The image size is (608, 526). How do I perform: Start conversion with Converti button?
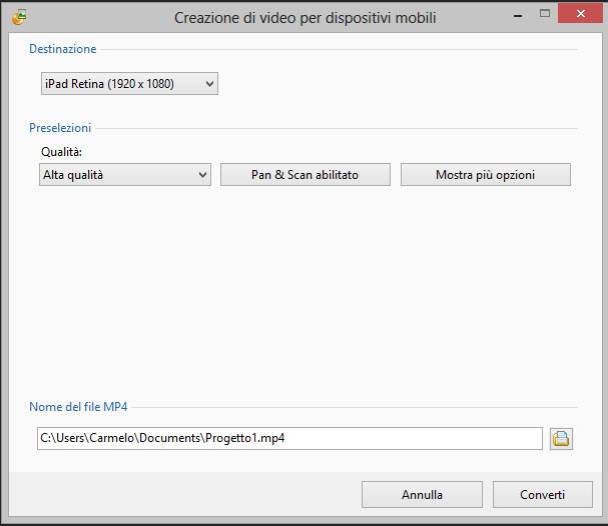tap(542, 495)
